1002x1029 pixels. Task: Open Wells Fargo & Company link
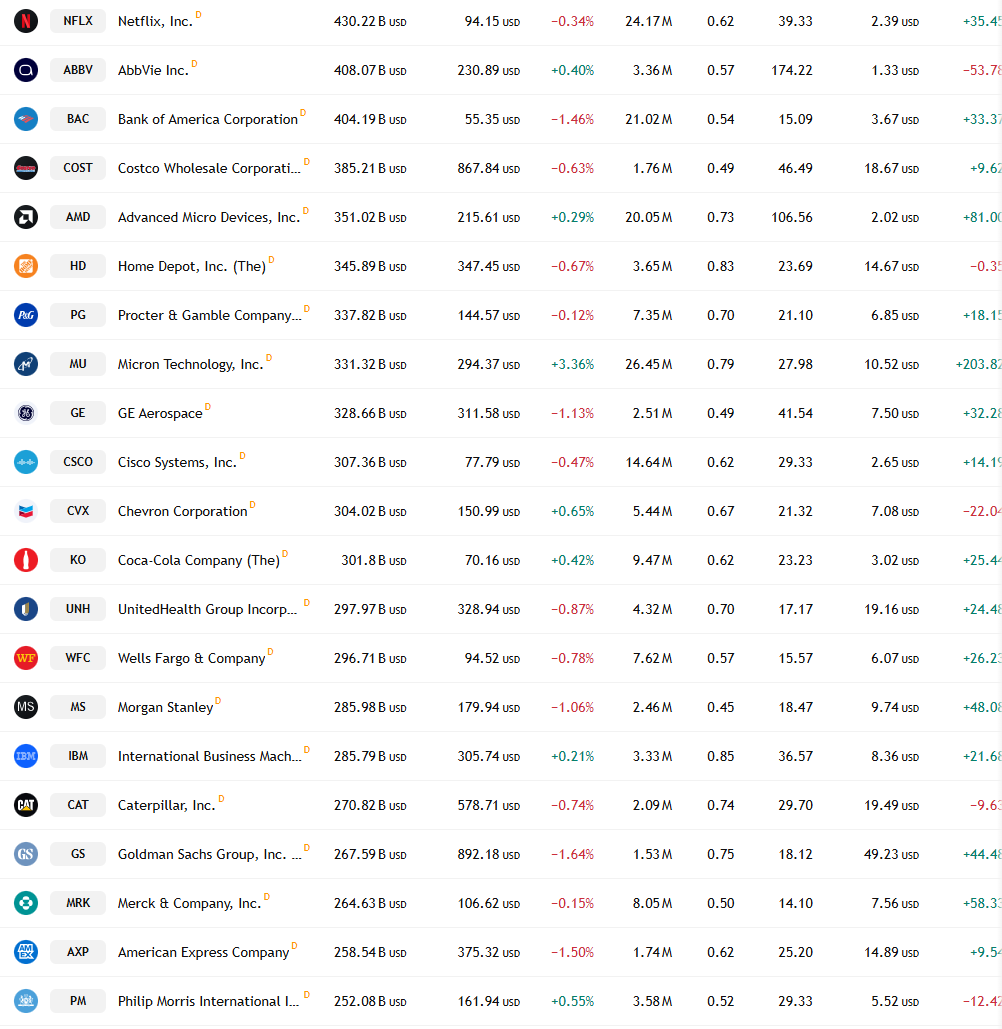(x=192, y=658)
